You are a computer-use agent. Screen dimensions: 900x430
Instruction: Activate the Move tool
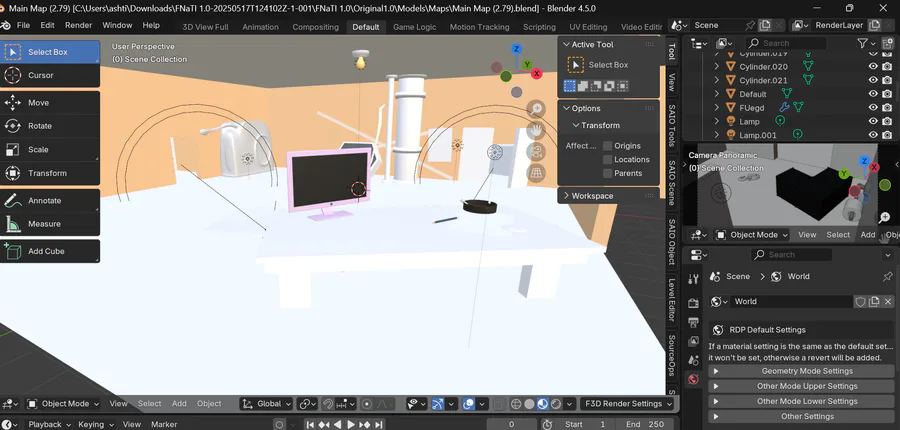(50, 103)
